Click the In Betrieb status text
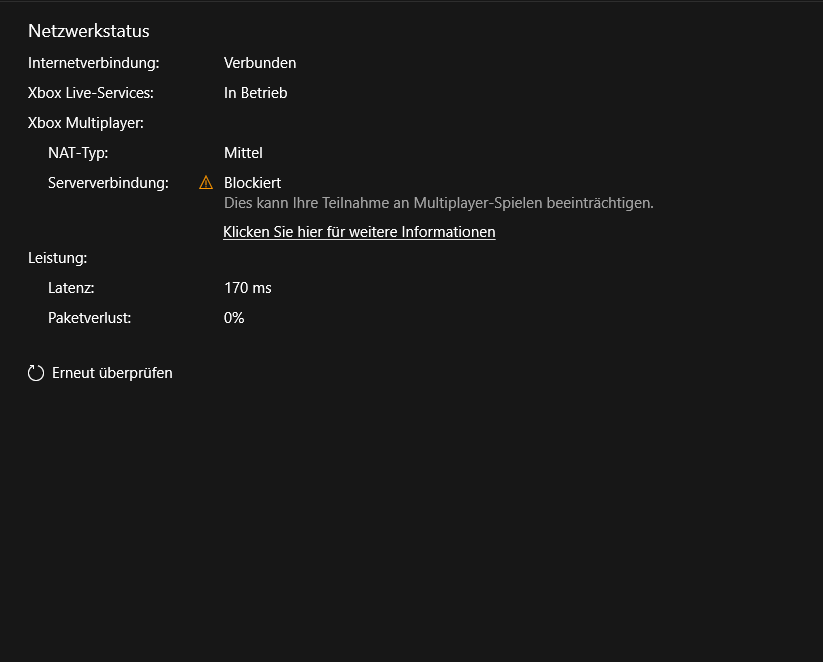Viewport: 823px width, 662px height. (x=256, y=93)
